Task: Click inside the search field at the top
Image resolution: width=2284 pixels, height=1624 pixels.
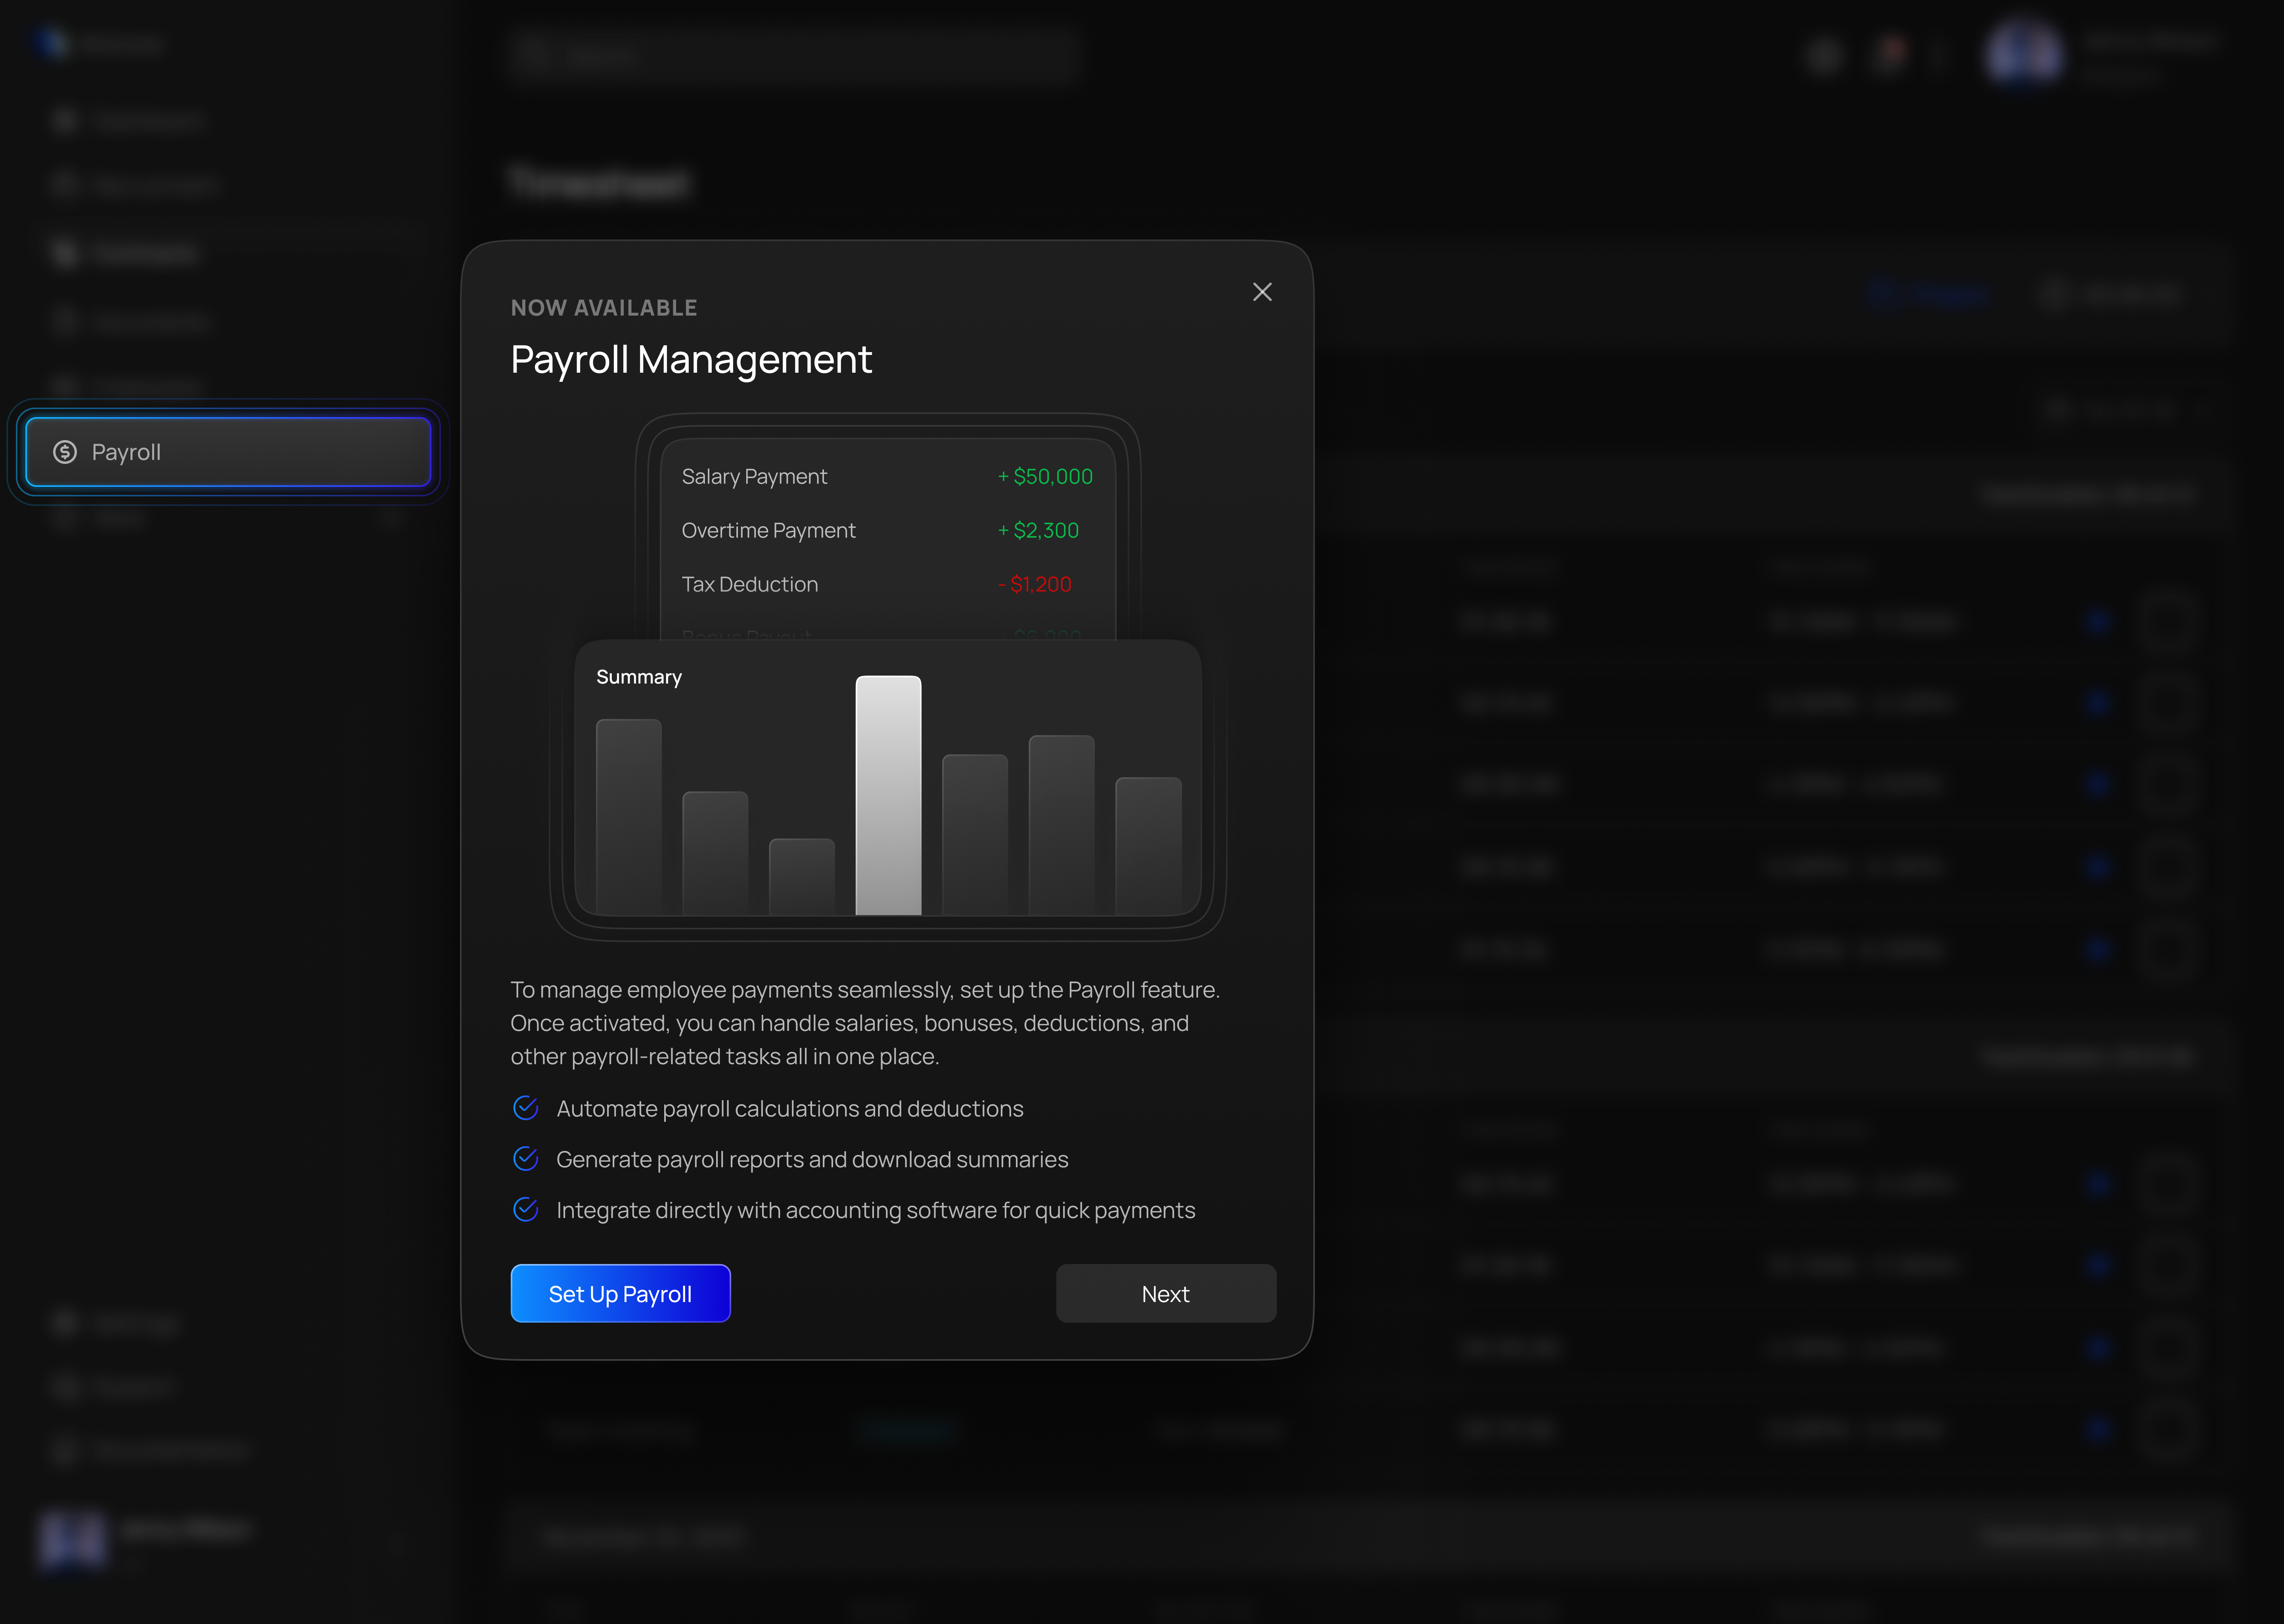Action: tap(790, 56)
